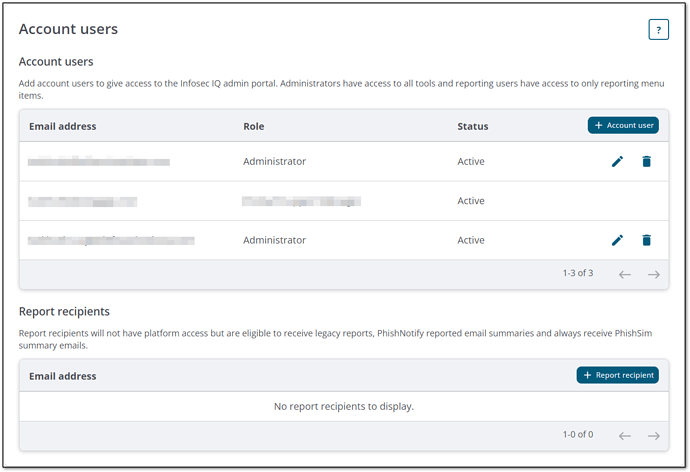Click trash icon on third user row
Screen dimensions: 690x472
pos(646,240)
